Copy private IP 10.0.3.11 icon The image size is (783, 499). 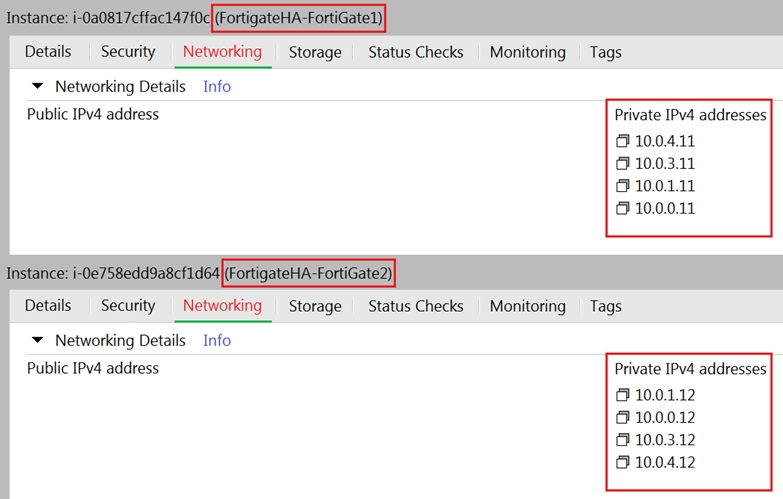click(x=622, y=163)
